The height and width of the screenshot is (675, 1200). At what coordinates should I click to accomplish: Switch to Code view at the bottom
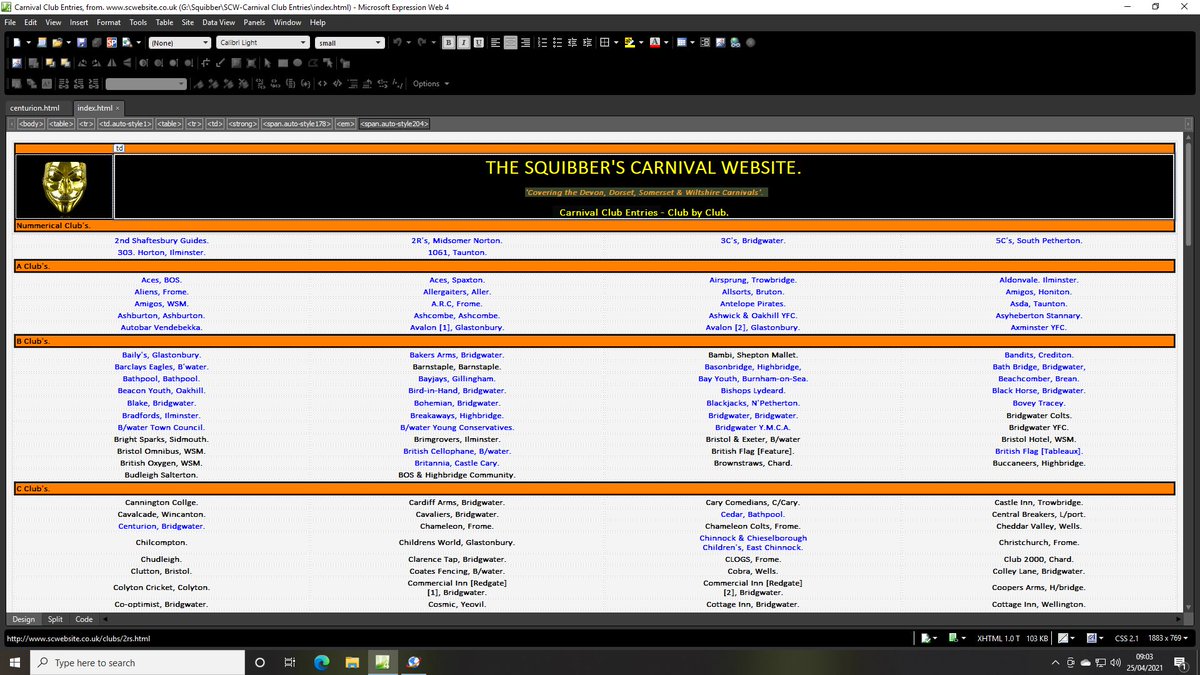84,619
